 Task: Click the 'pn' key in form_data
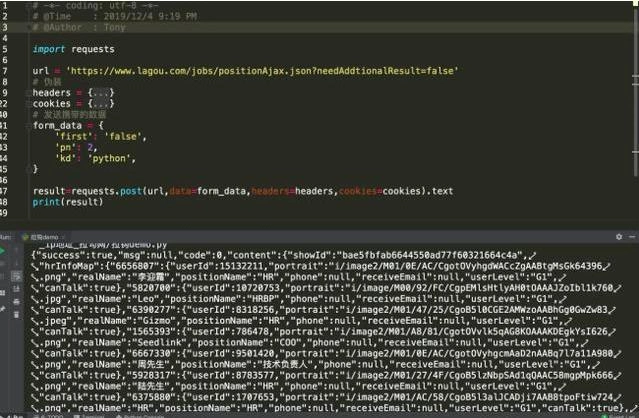click(x=66, y=147)
